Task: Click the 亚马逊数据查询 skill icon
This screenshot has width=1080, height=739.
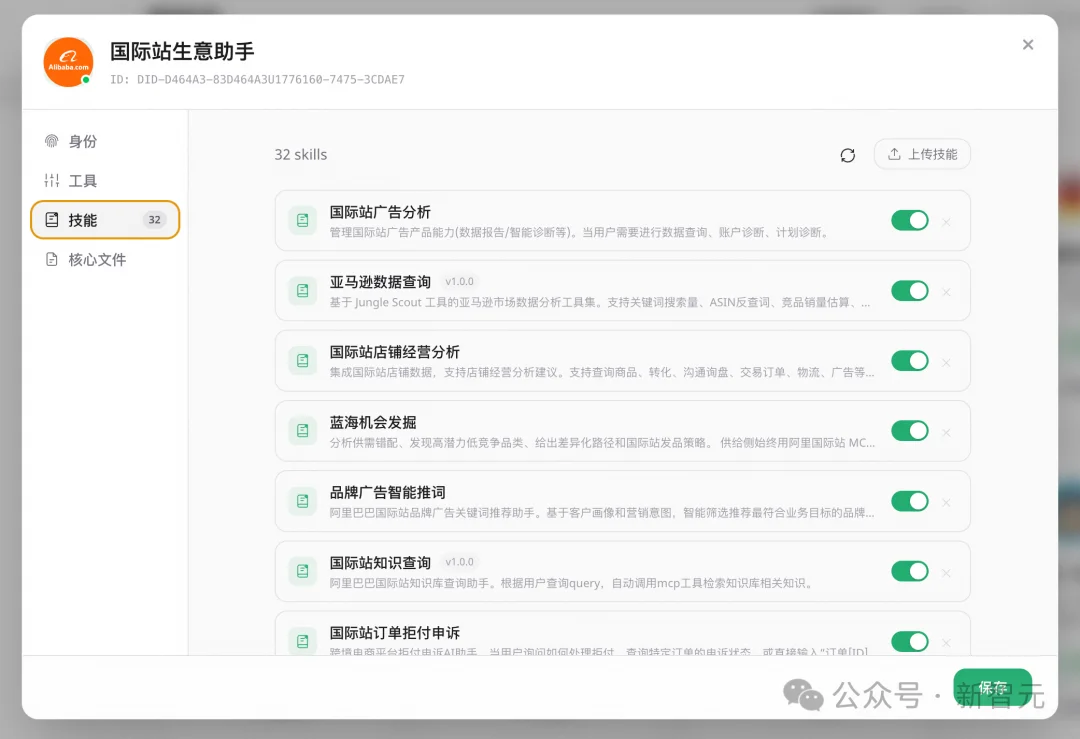Action: click(x=302, y=290)
